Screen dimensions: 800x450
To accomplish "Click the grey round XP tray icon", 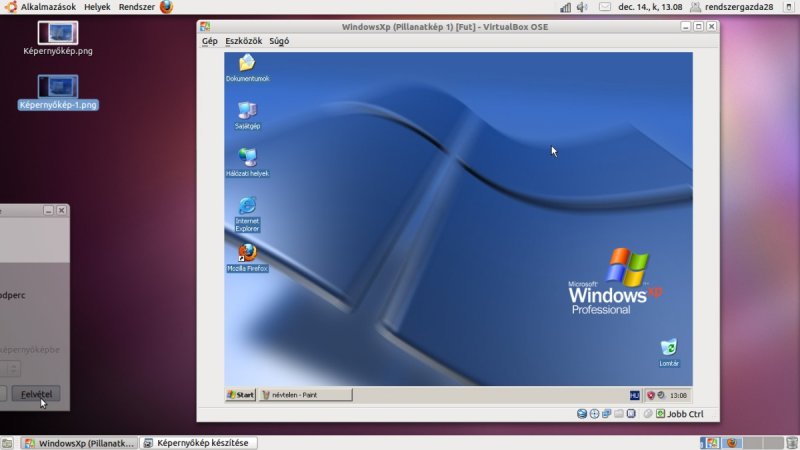I will coord(661,395).
